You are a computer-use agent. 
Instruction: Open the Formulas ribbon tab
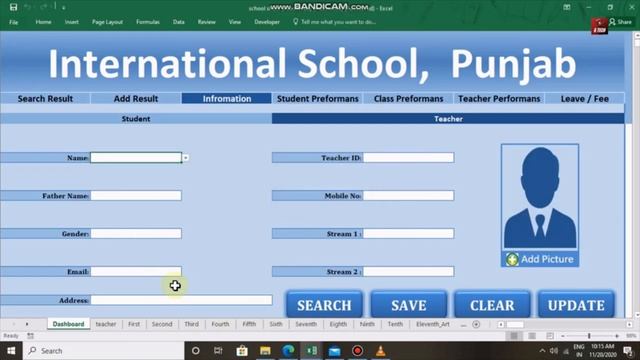[148, 22]
